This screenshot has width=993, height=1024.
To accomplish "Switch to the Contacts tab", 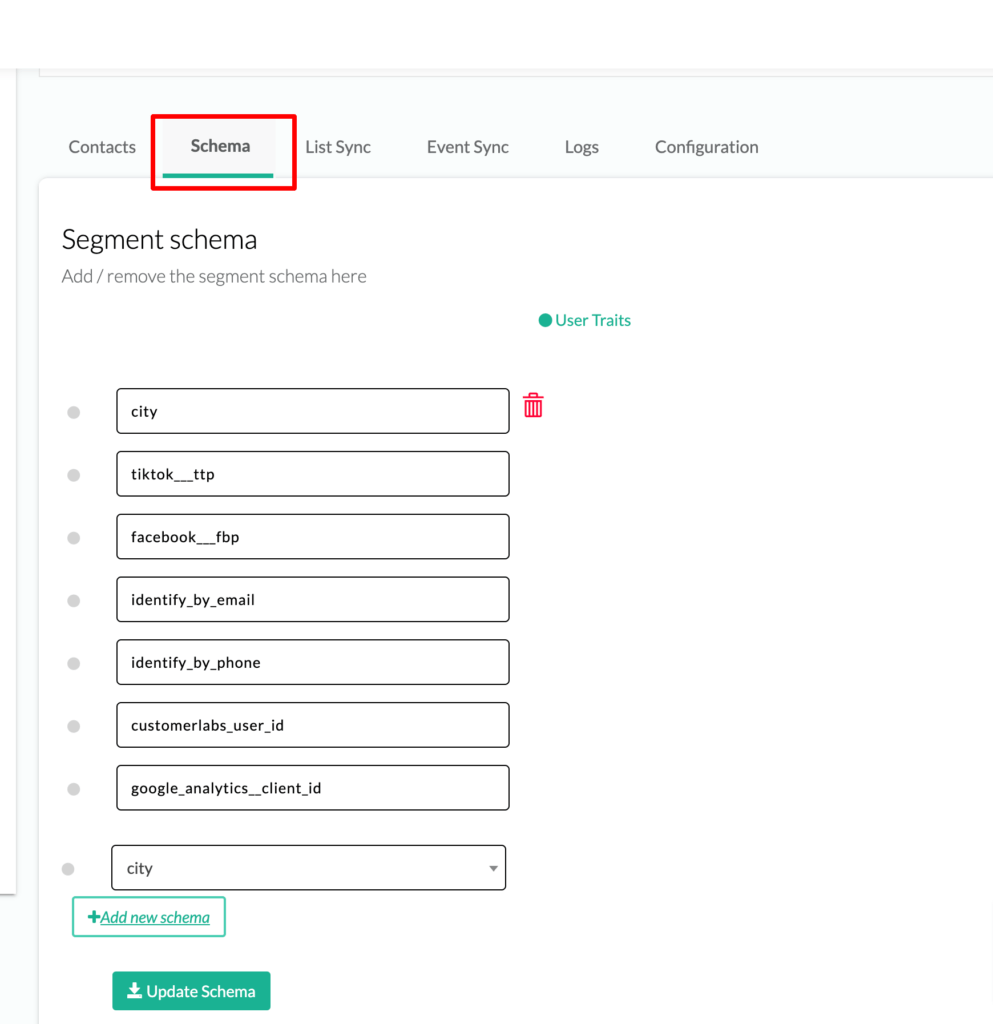I will coord(102,147).
